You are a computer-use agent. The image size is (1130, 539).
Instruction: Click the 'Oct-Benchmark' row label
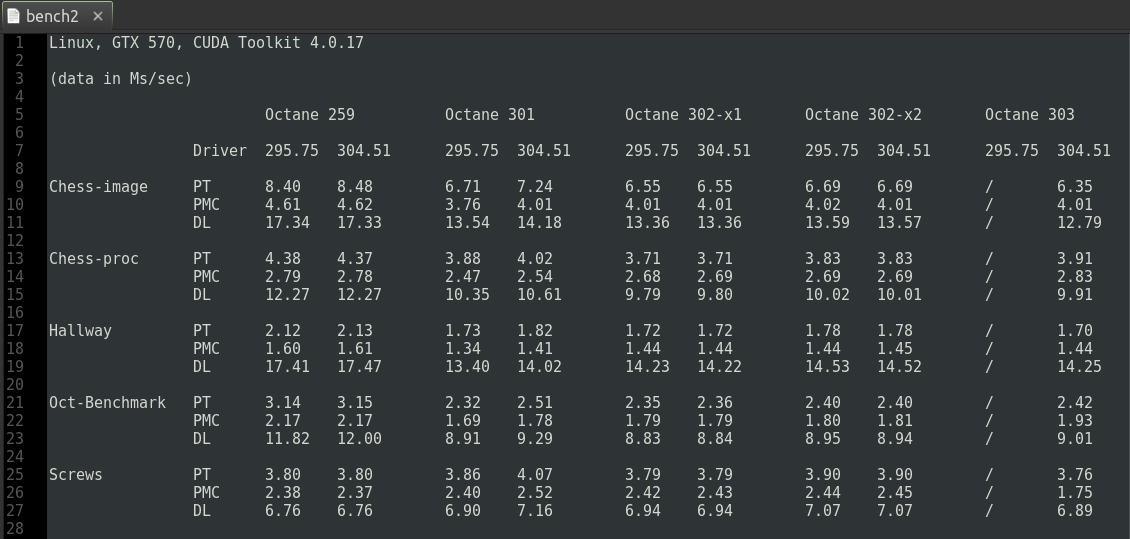(107, 403)
